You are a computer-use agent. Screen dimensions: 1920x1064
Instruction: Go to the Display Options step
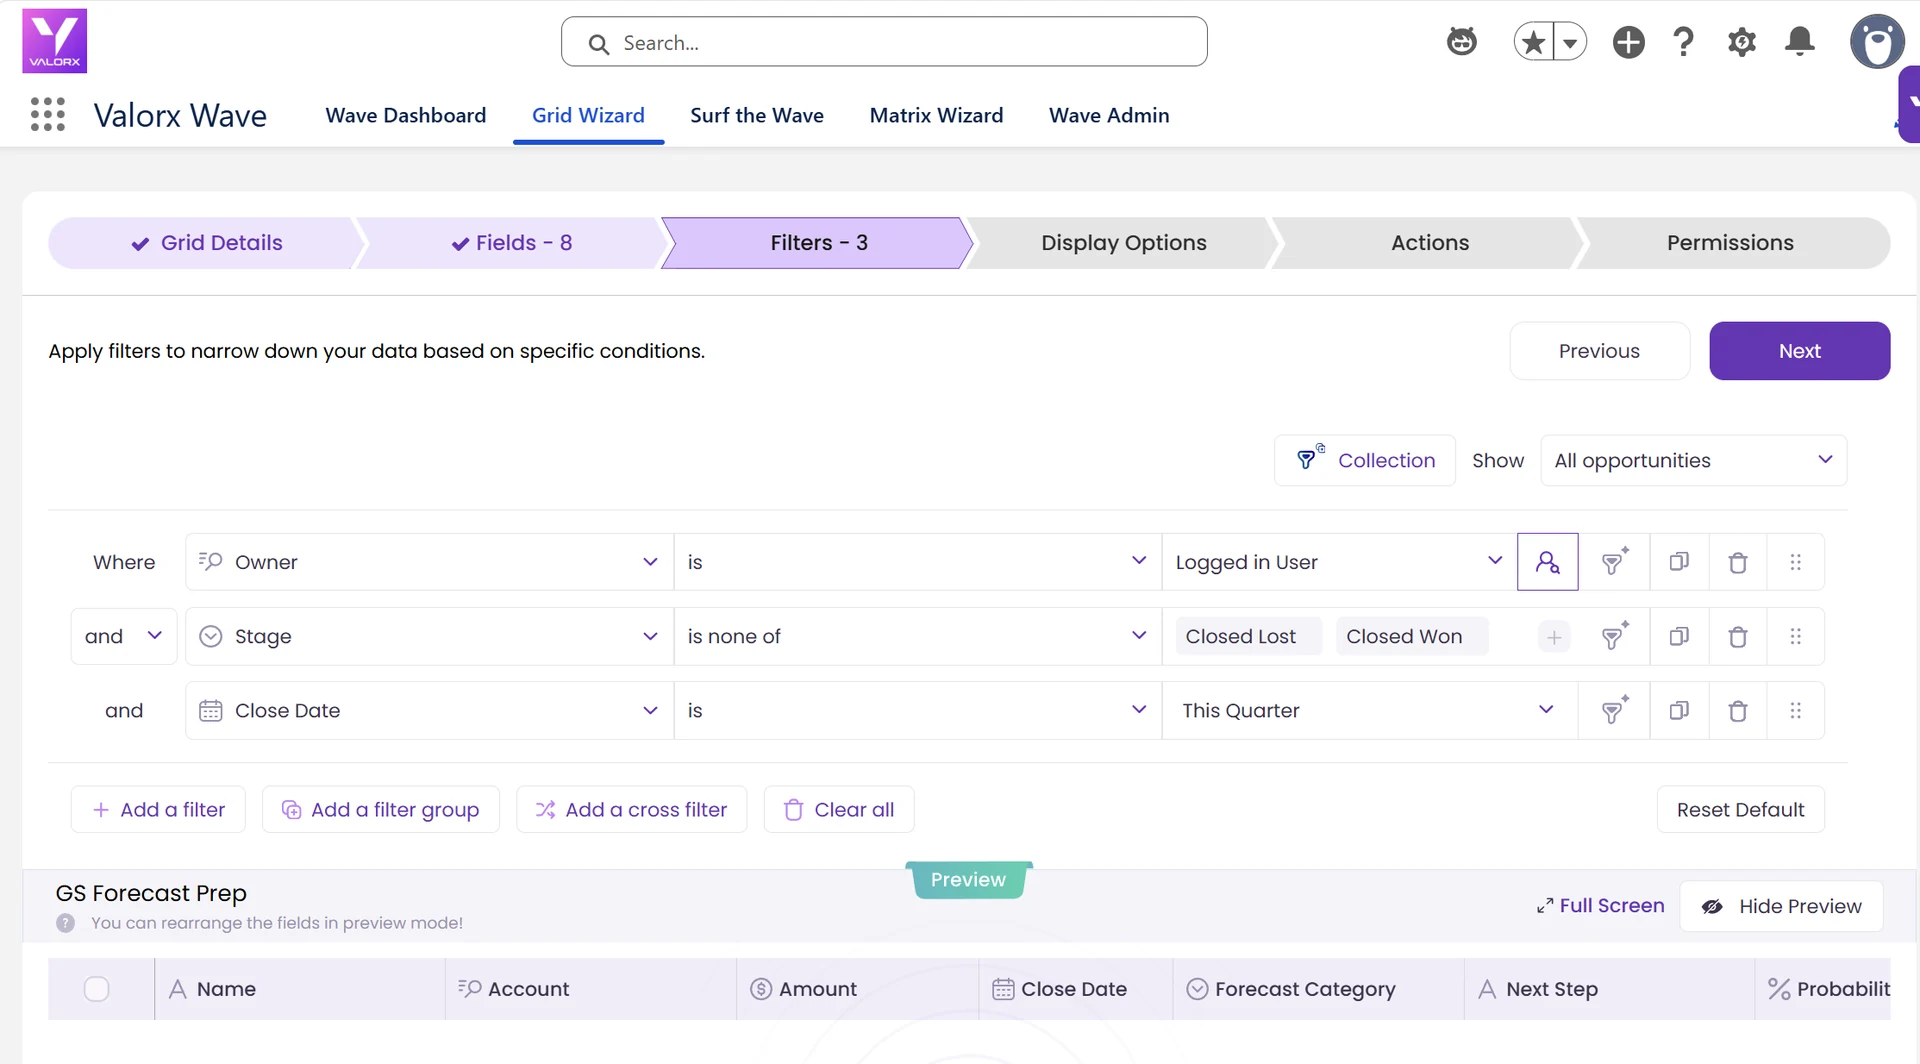point(1123,243)
